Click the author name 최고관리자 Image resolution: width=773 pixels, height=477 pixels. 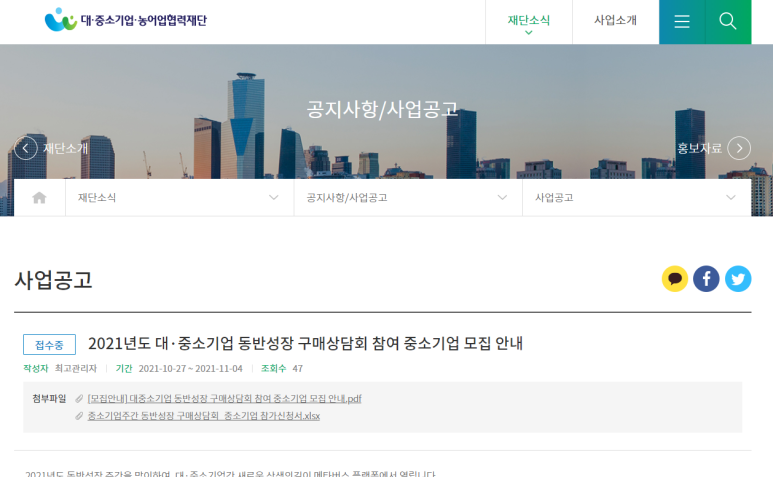(x=75, y=369)
